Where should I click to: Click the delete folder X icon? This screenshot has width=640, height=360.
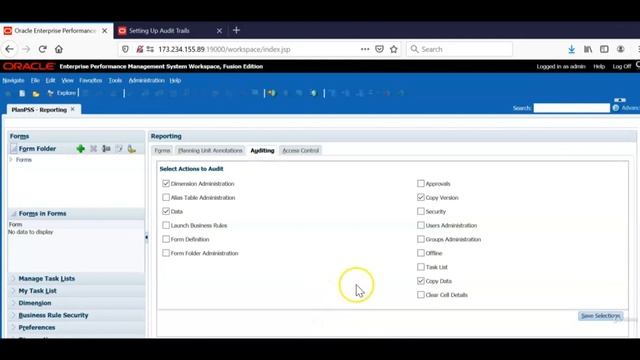point(93,149)
